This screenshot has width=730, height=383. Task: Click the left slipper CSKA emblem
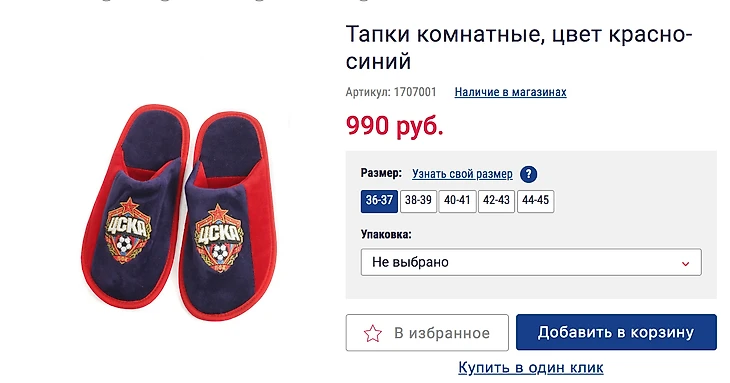pyautogui.click(x=128, y=230)
